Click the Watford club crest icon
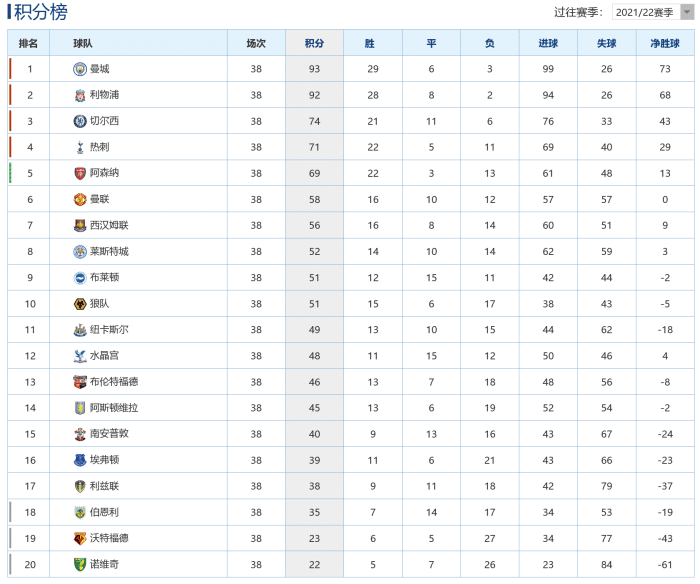 [x=80, y=538]
